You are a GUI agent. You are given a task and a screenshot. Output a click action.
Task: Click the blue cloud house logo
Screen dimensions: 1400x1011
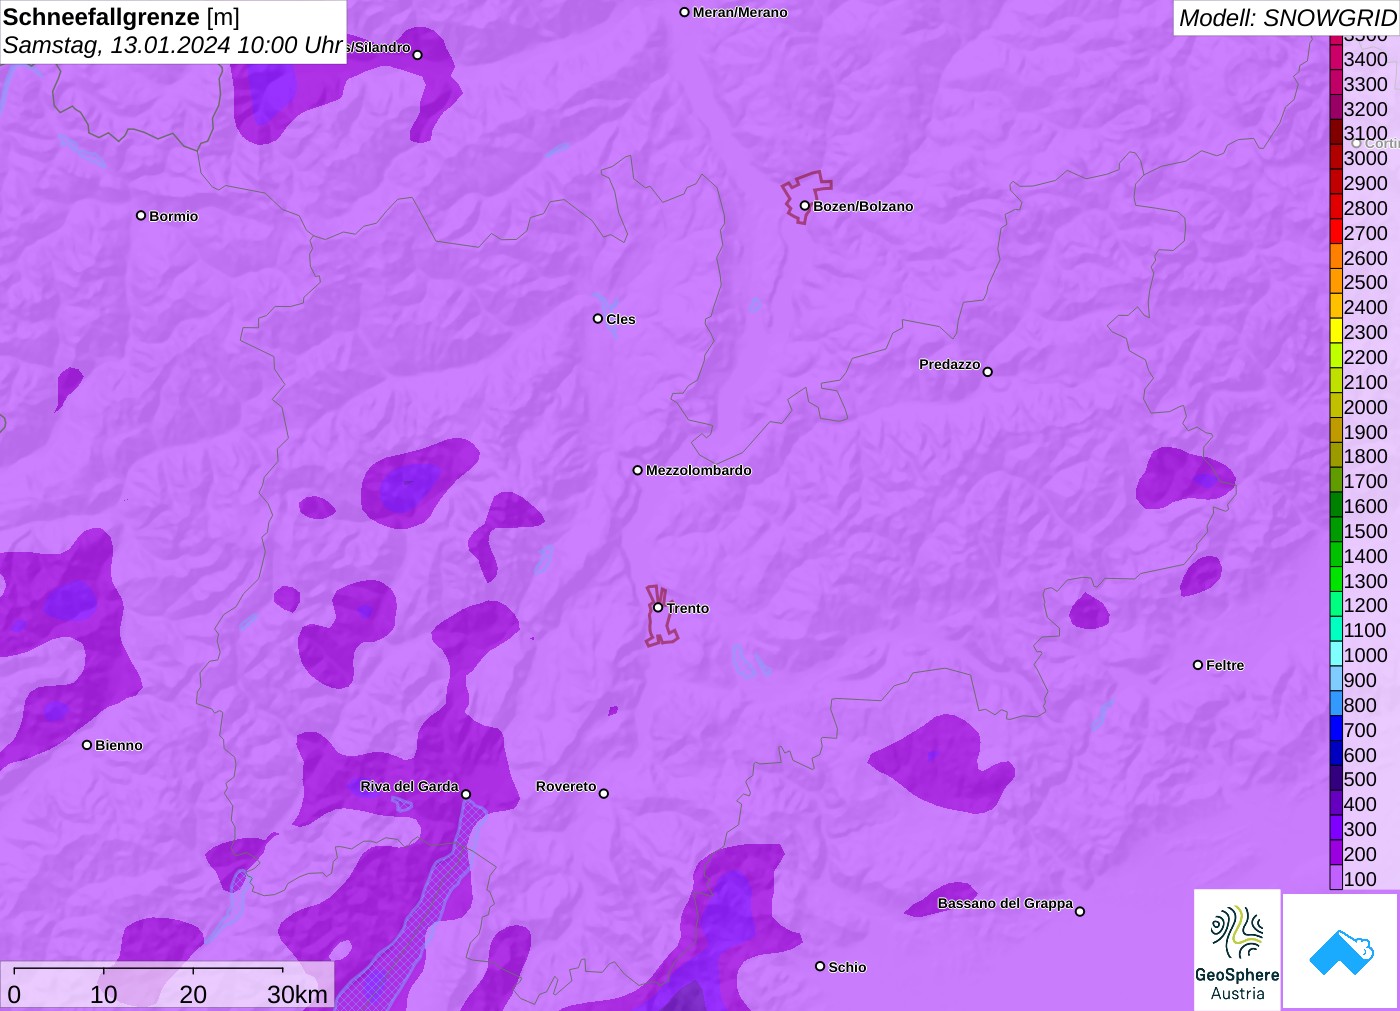click(1341, 951)
